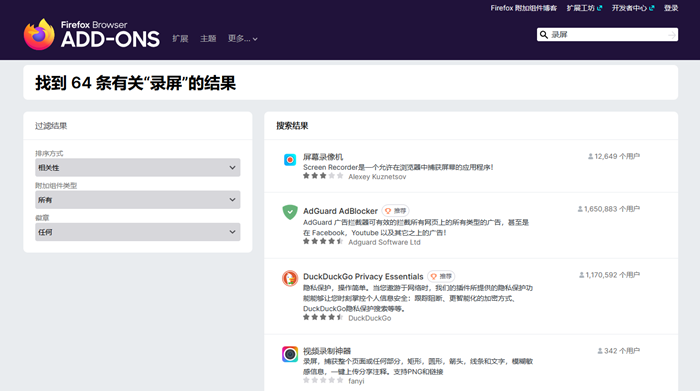
Task: Focus the search field containing 录屏
Action: pos(607,35)
